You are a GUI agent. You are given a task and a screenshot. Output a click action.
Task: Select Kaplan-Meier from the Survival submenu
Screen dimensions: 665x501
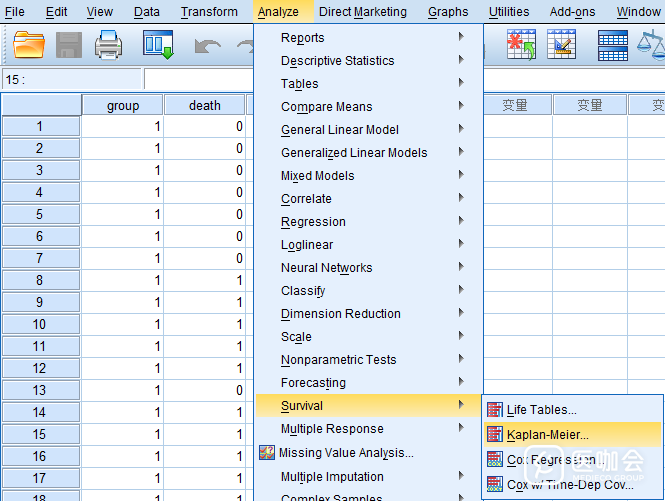tap(547, 435)
